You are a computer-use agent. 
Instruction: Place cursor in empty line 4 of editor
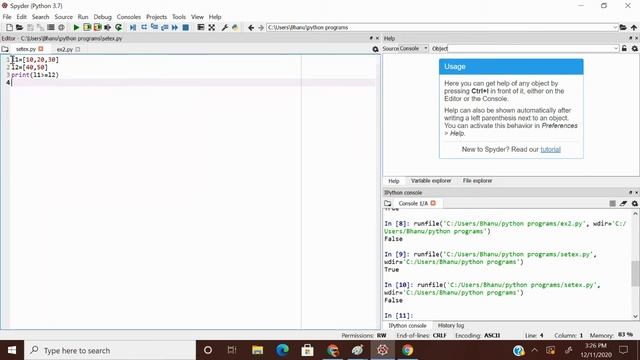[192, 82]
